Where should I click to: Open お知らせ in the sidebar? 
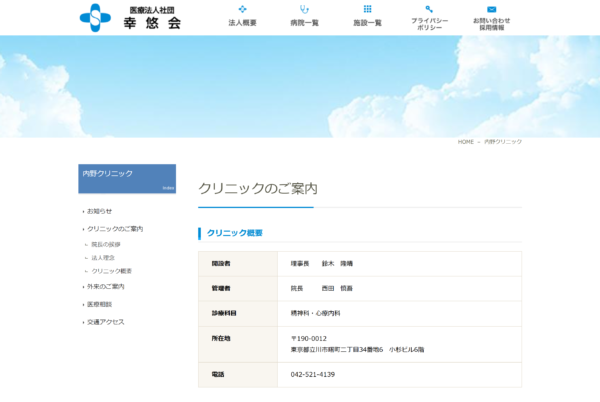[99, 211]
